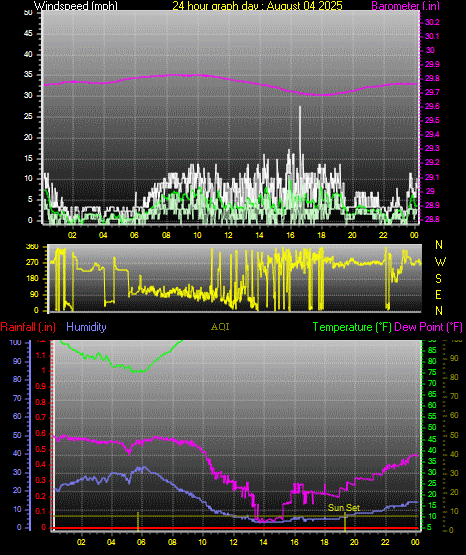This screenshot has height=555, width=466.
Task: Click the "E" wind direction letter
Action: [438, 294]
